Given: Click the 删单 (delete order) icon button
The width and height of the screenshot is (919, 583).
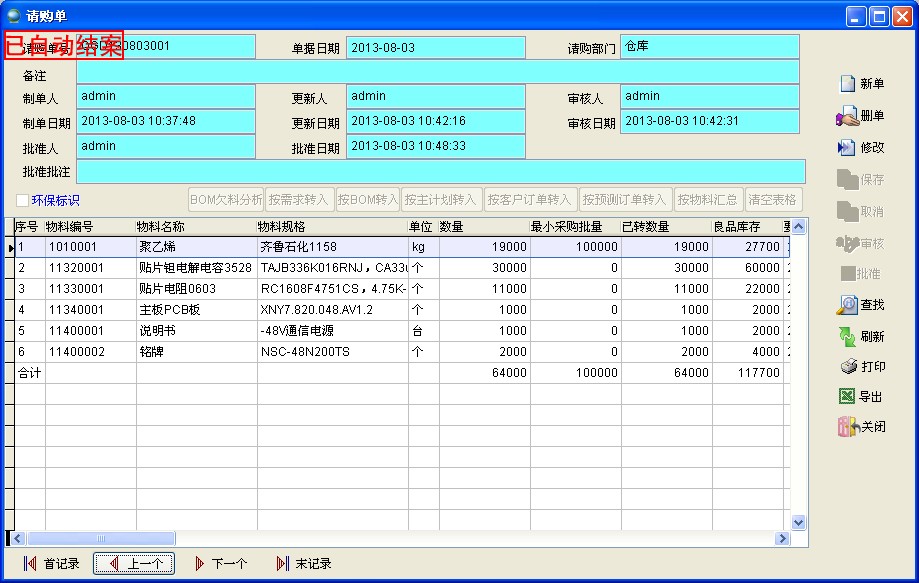Looking at the screenshot, I should point(861,116).
